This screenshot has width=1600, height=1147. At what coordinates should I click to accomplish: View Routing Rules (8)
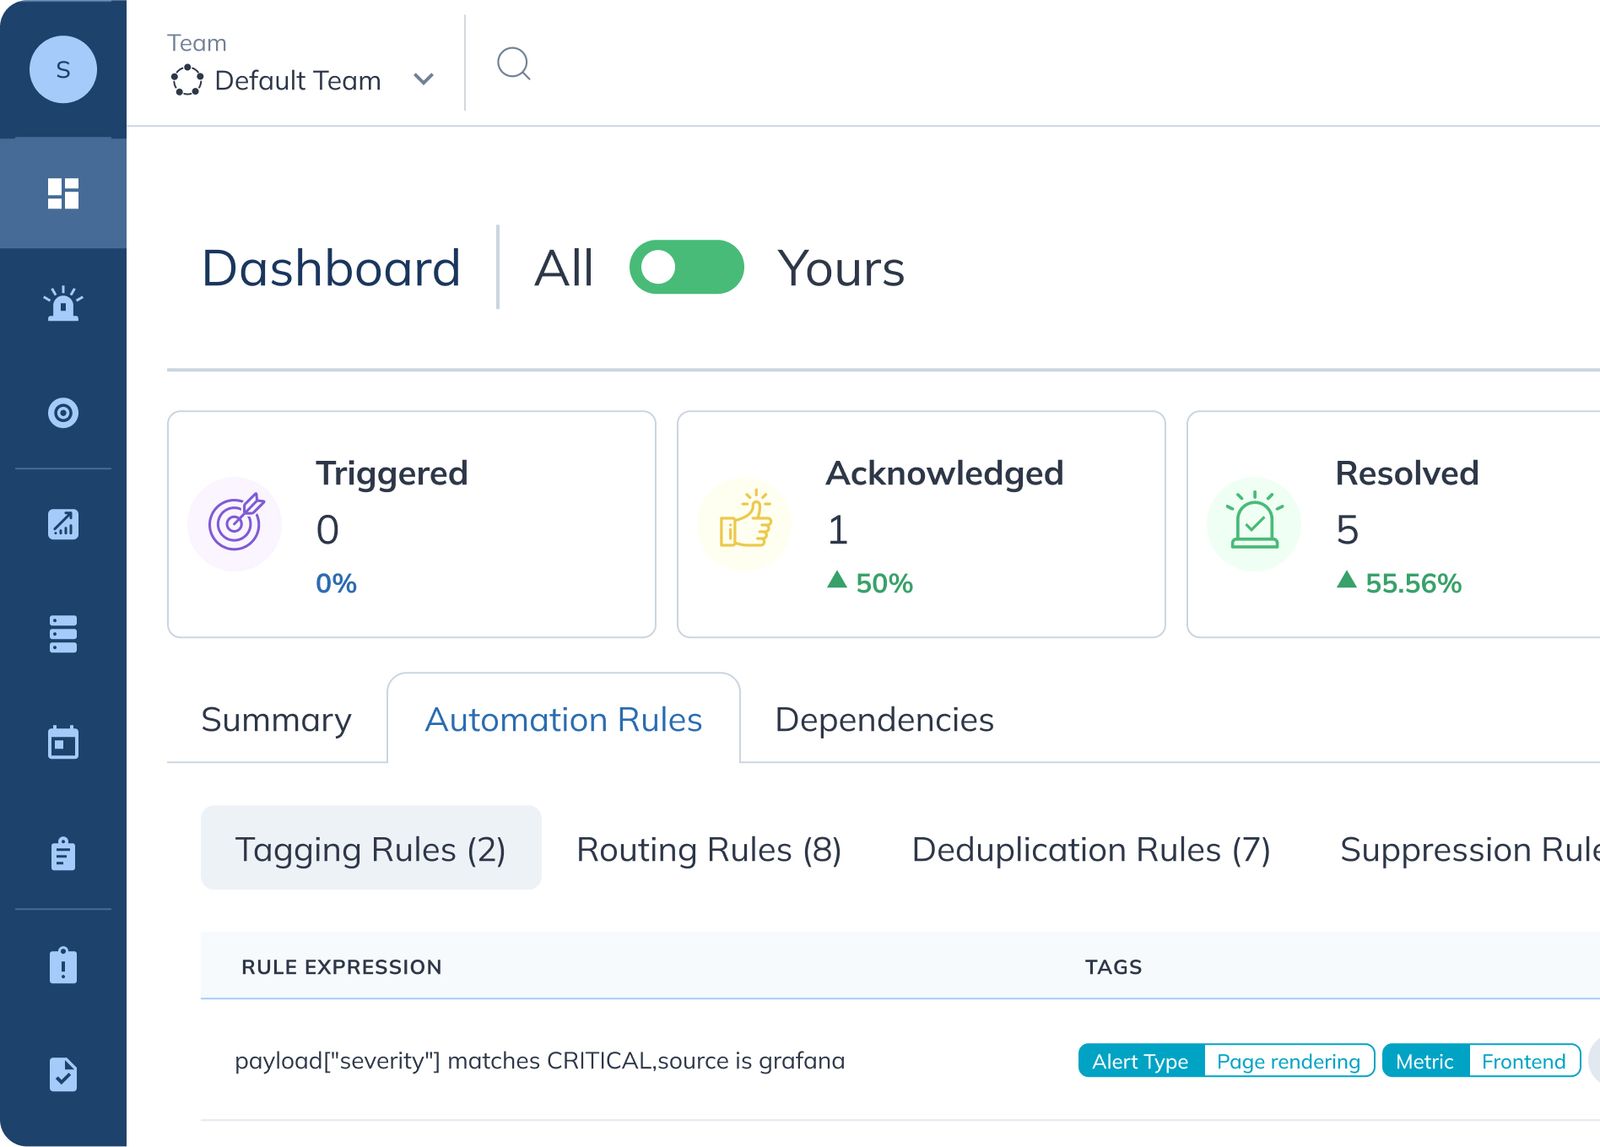pos(708,849)
